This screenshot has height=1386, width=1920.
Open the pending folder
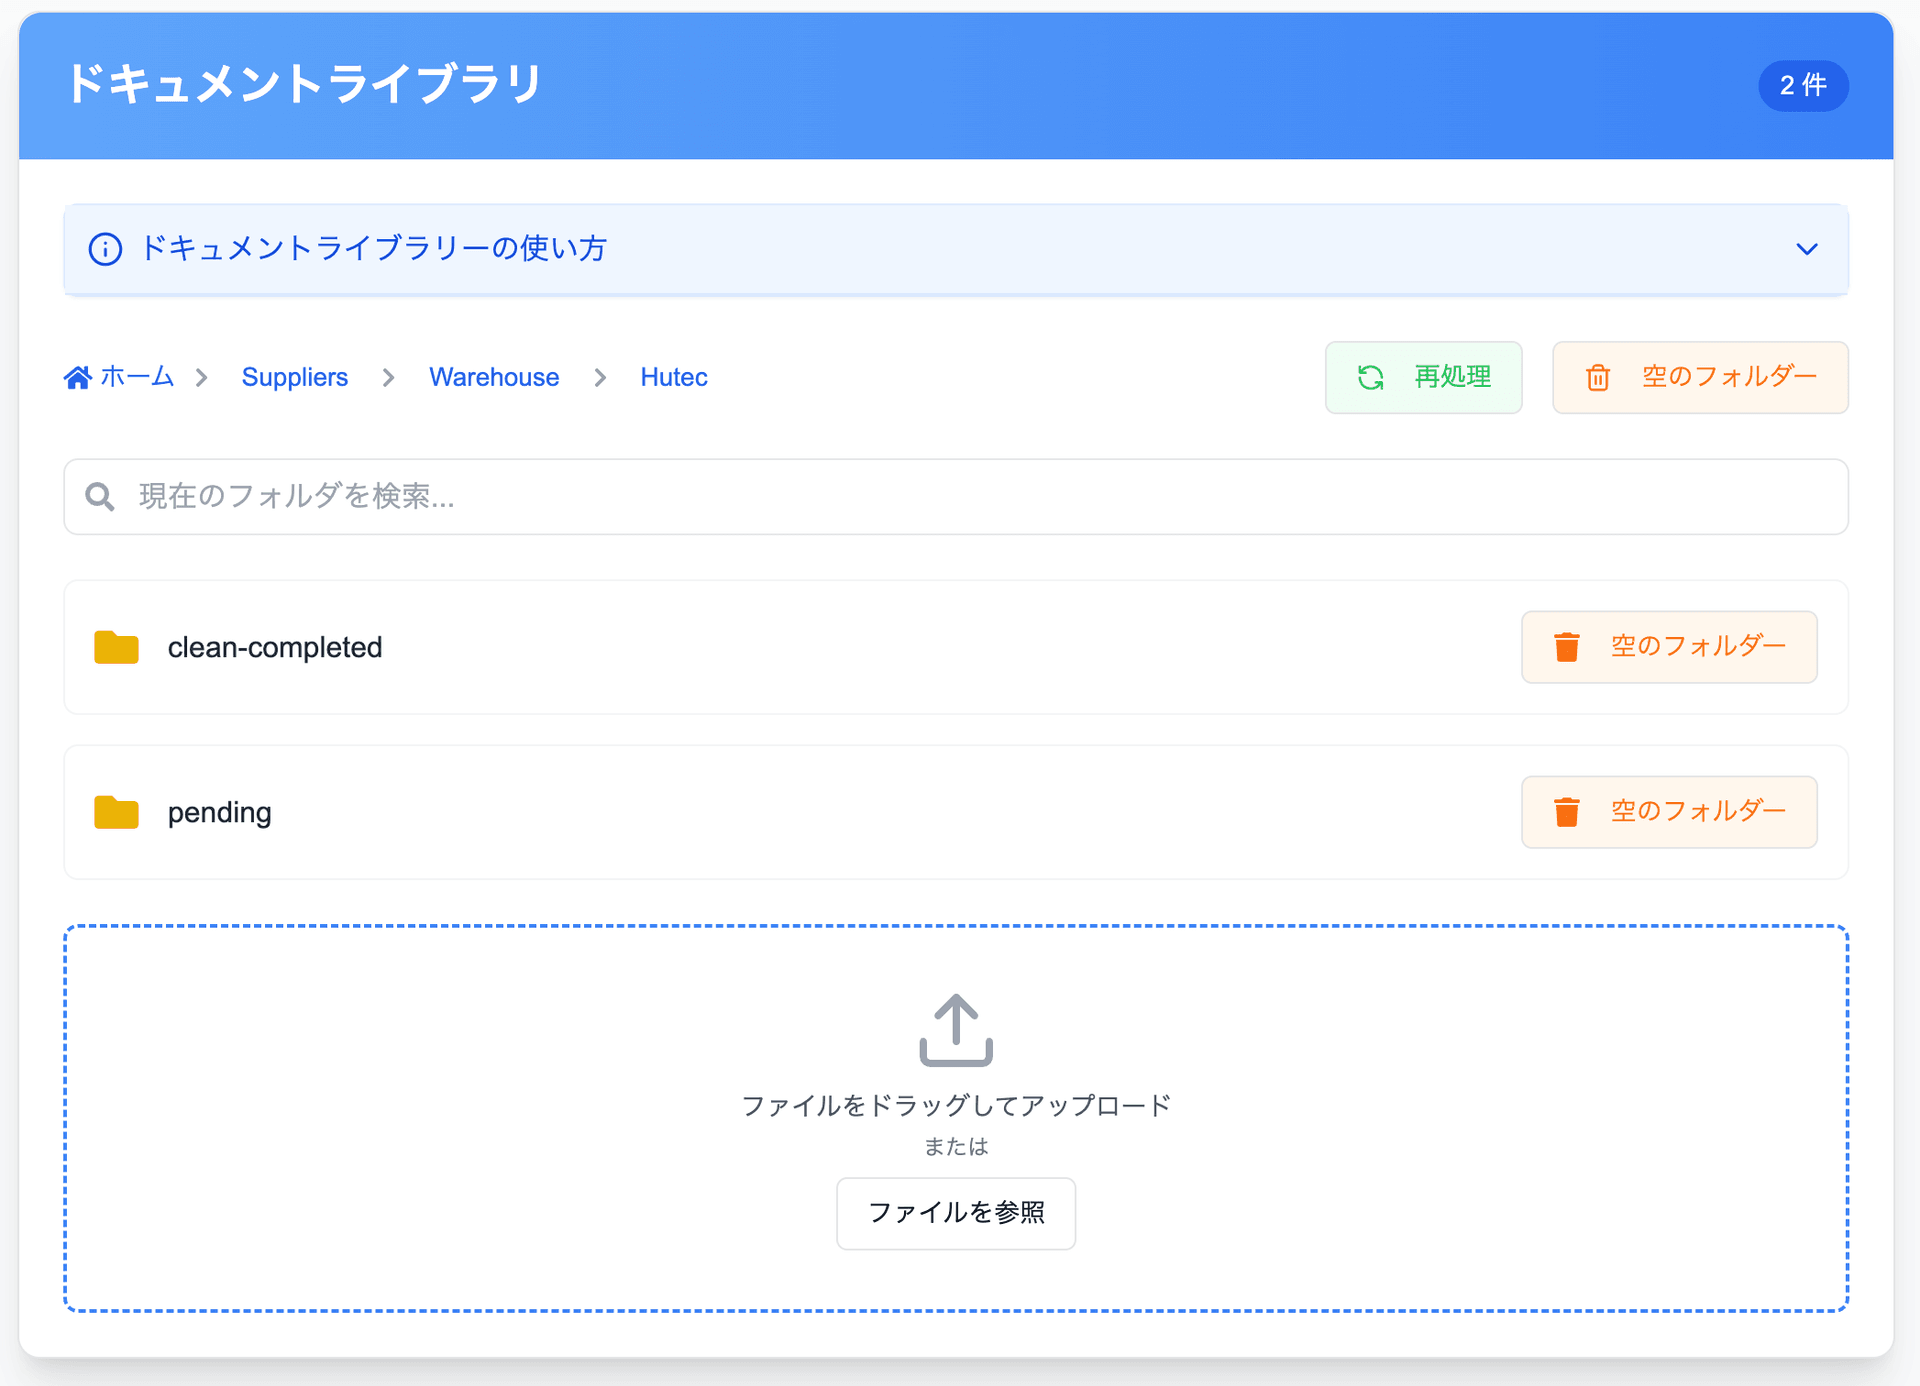219,812
